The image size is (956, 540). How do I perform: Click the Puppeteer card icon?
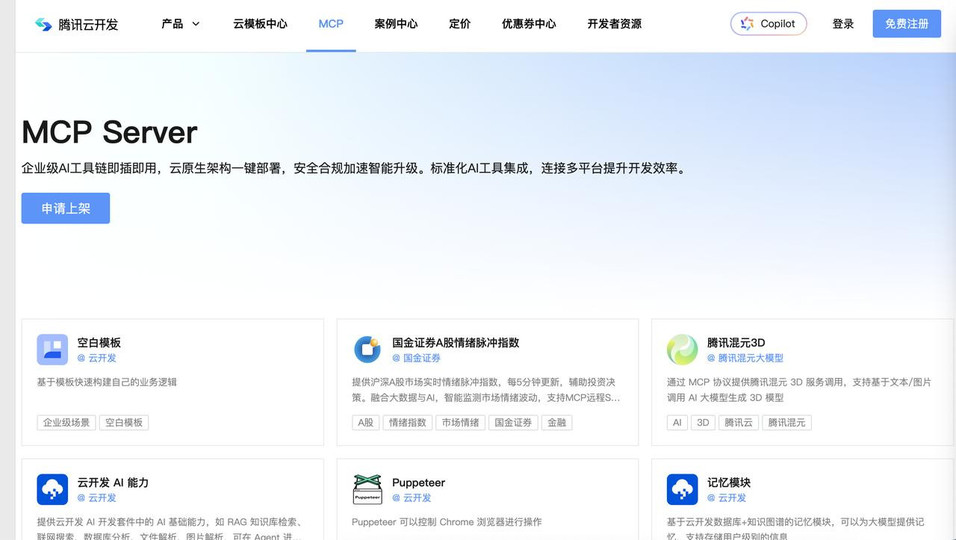coord(367,489)
